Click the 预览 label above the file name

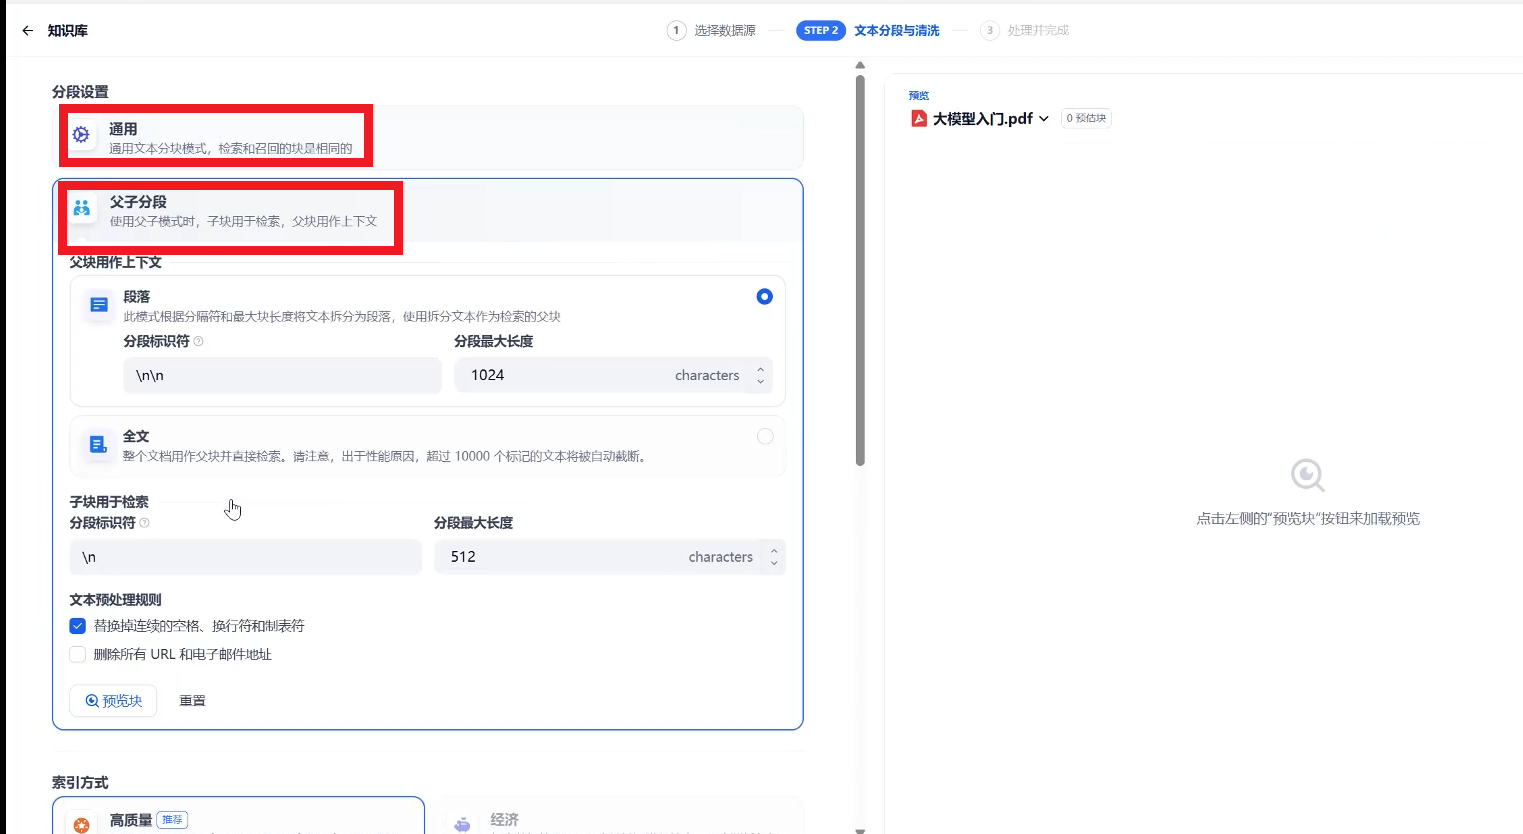pyautogui.click(x=919, y=96)
